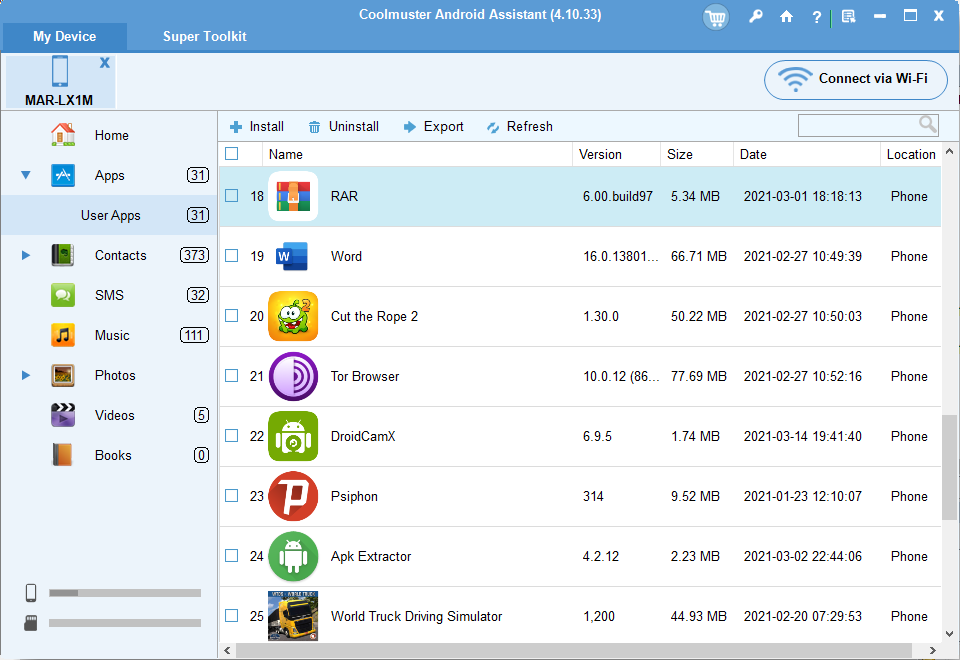Click the phone storage usage bar
The width and height of the screenshot is (960, 660).
pos(125,593)
